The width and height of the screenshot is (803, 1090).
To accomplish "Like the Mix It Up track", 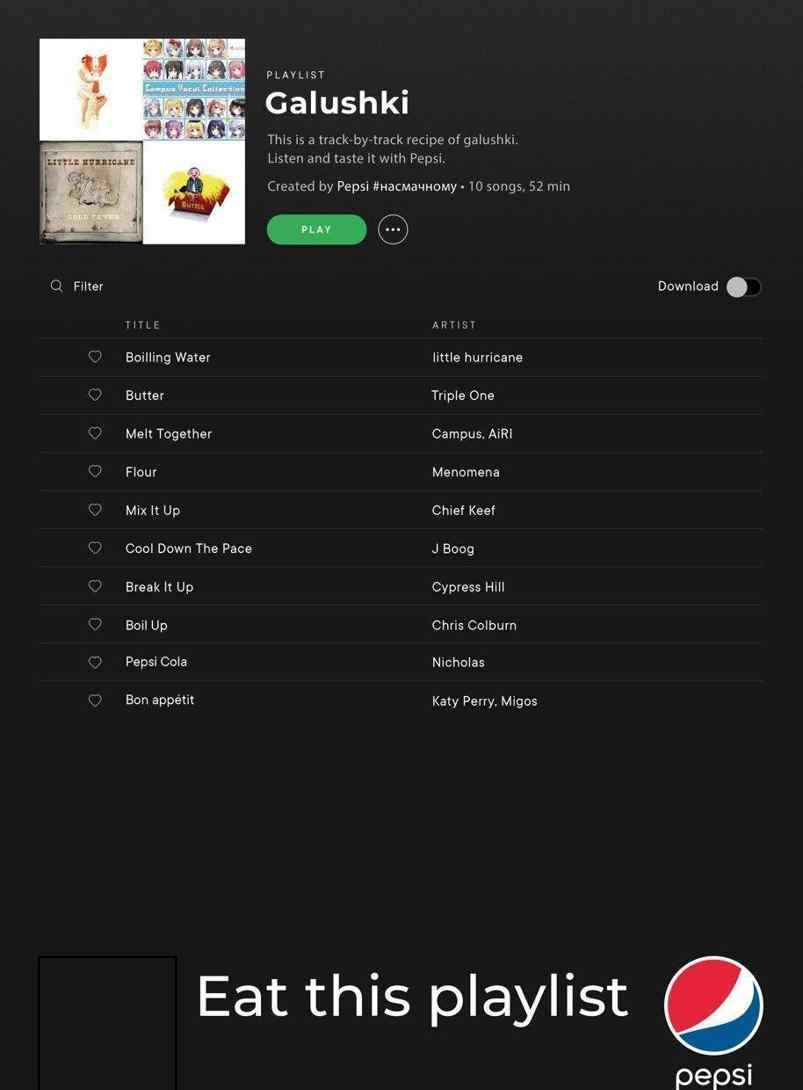I will coord(95,510).
